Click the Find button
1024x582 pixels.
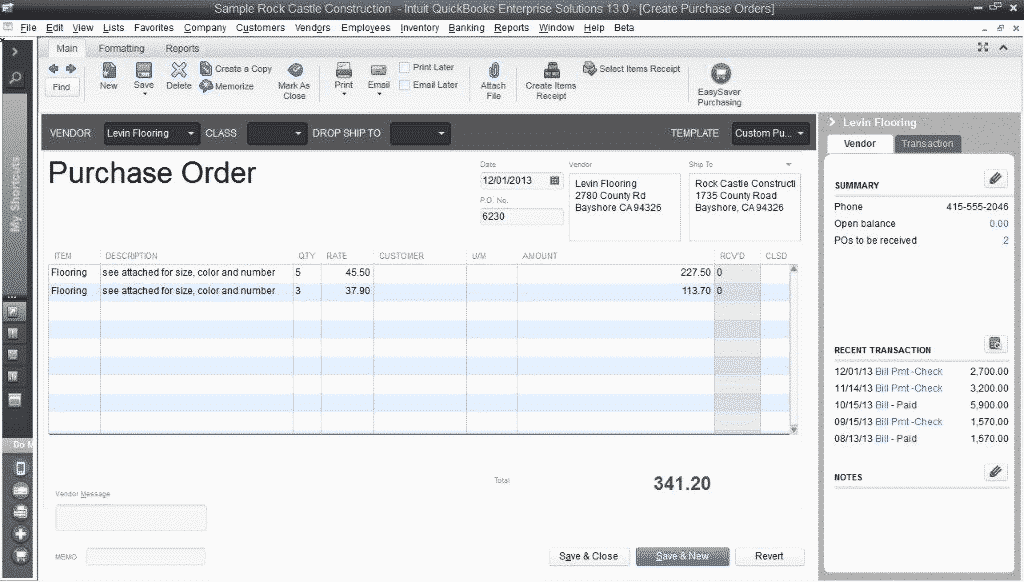(x=61, y=87)
